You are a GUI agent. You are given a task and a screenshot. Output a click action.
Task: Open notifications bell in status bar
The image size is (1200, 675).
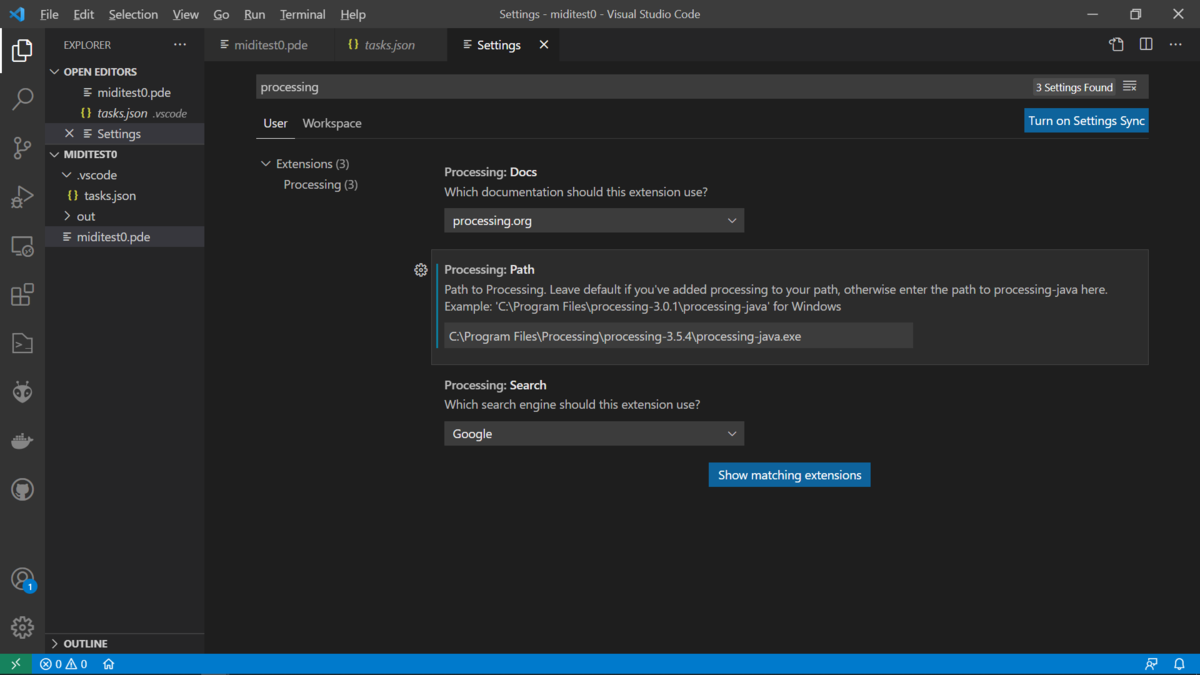(1180, 664)
